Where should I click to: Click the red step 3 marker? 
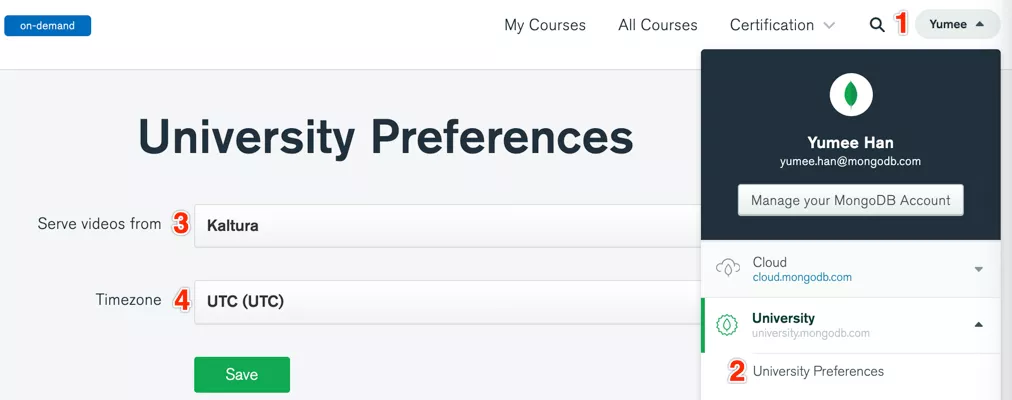point(181,224)
